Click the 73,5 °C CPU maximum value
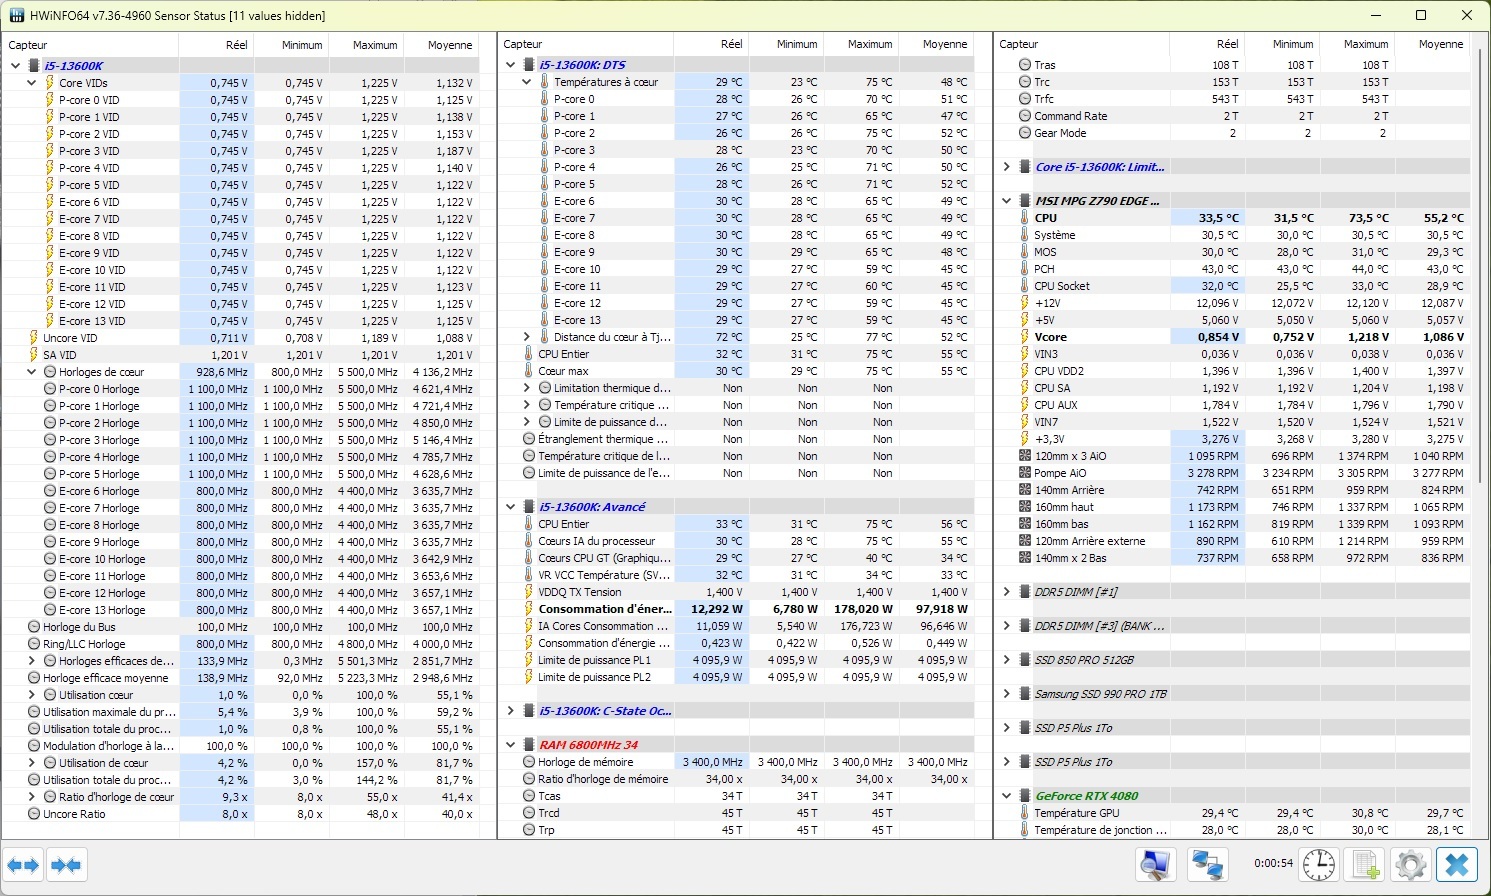1491x896 pixels. (x=1367, y=218)
